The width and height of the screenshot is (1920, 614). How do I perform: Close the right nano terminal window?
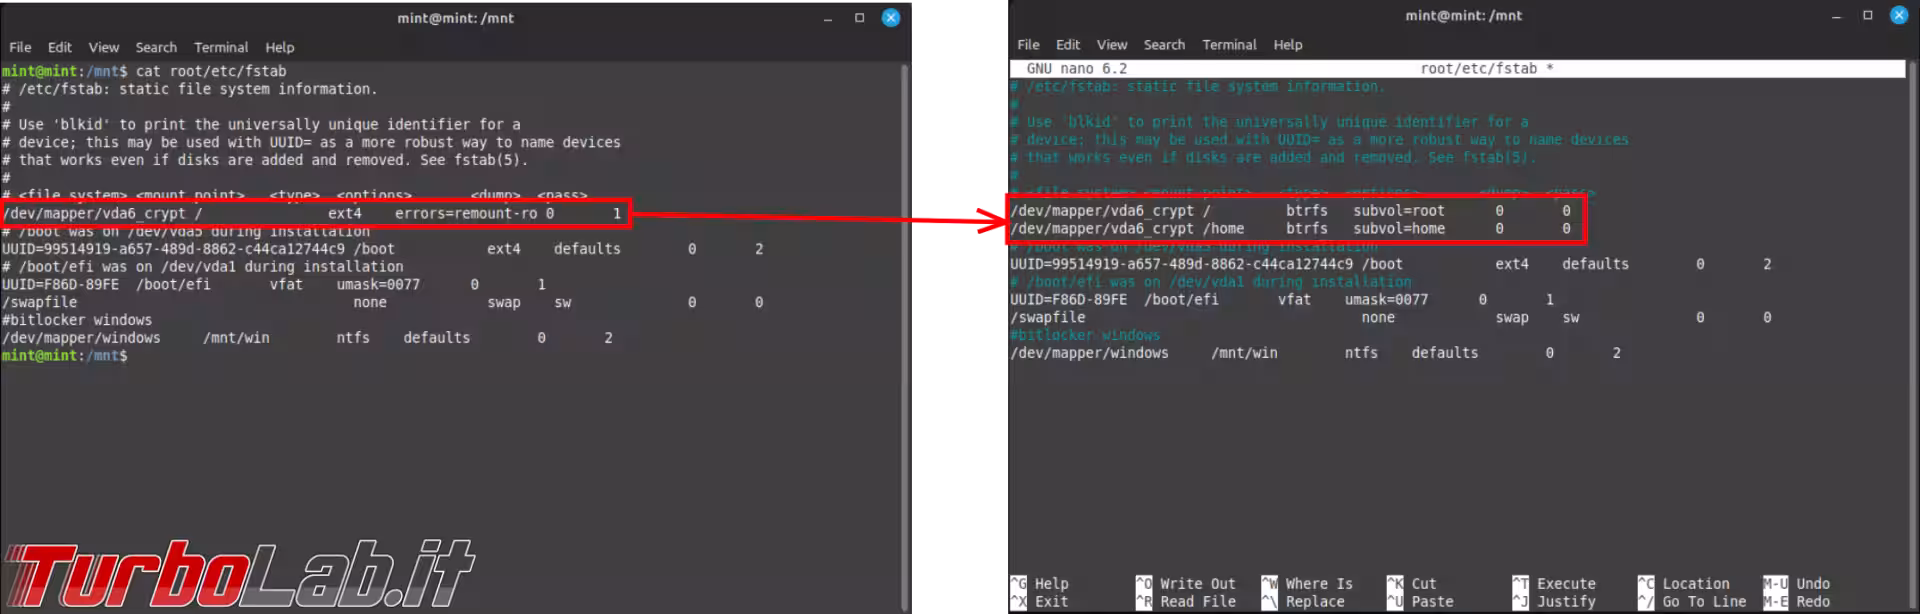coord(1899,15)
